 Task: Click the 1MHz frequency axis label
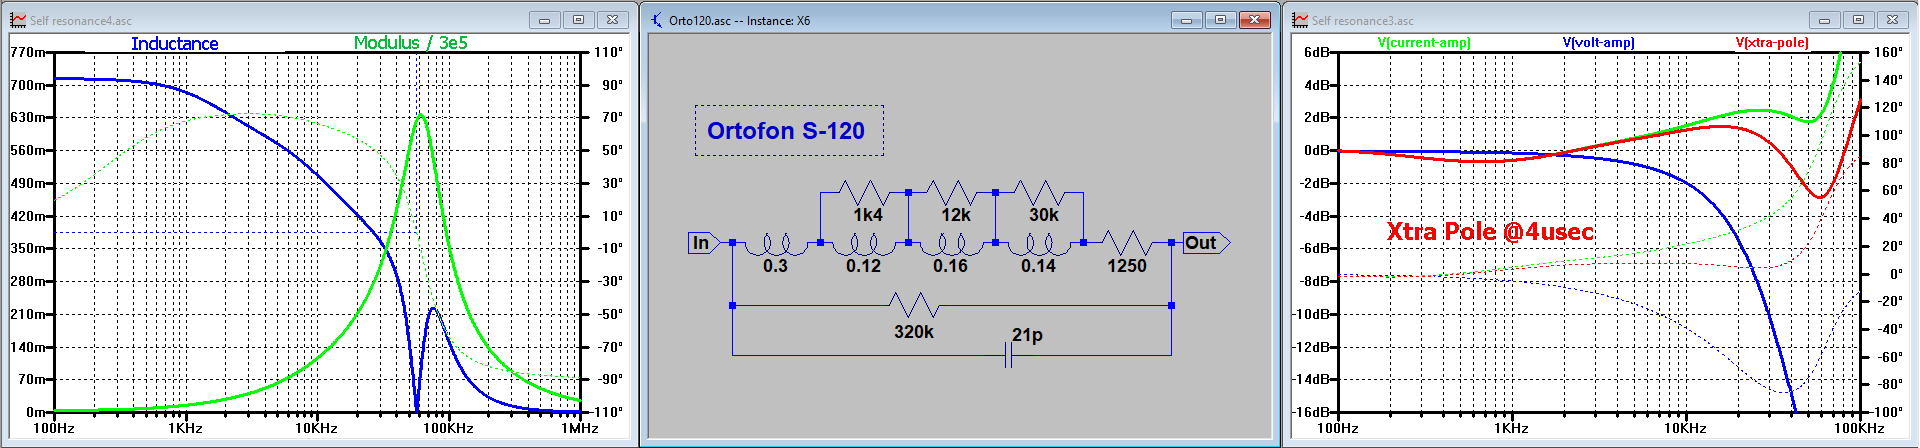pos(580,428)
